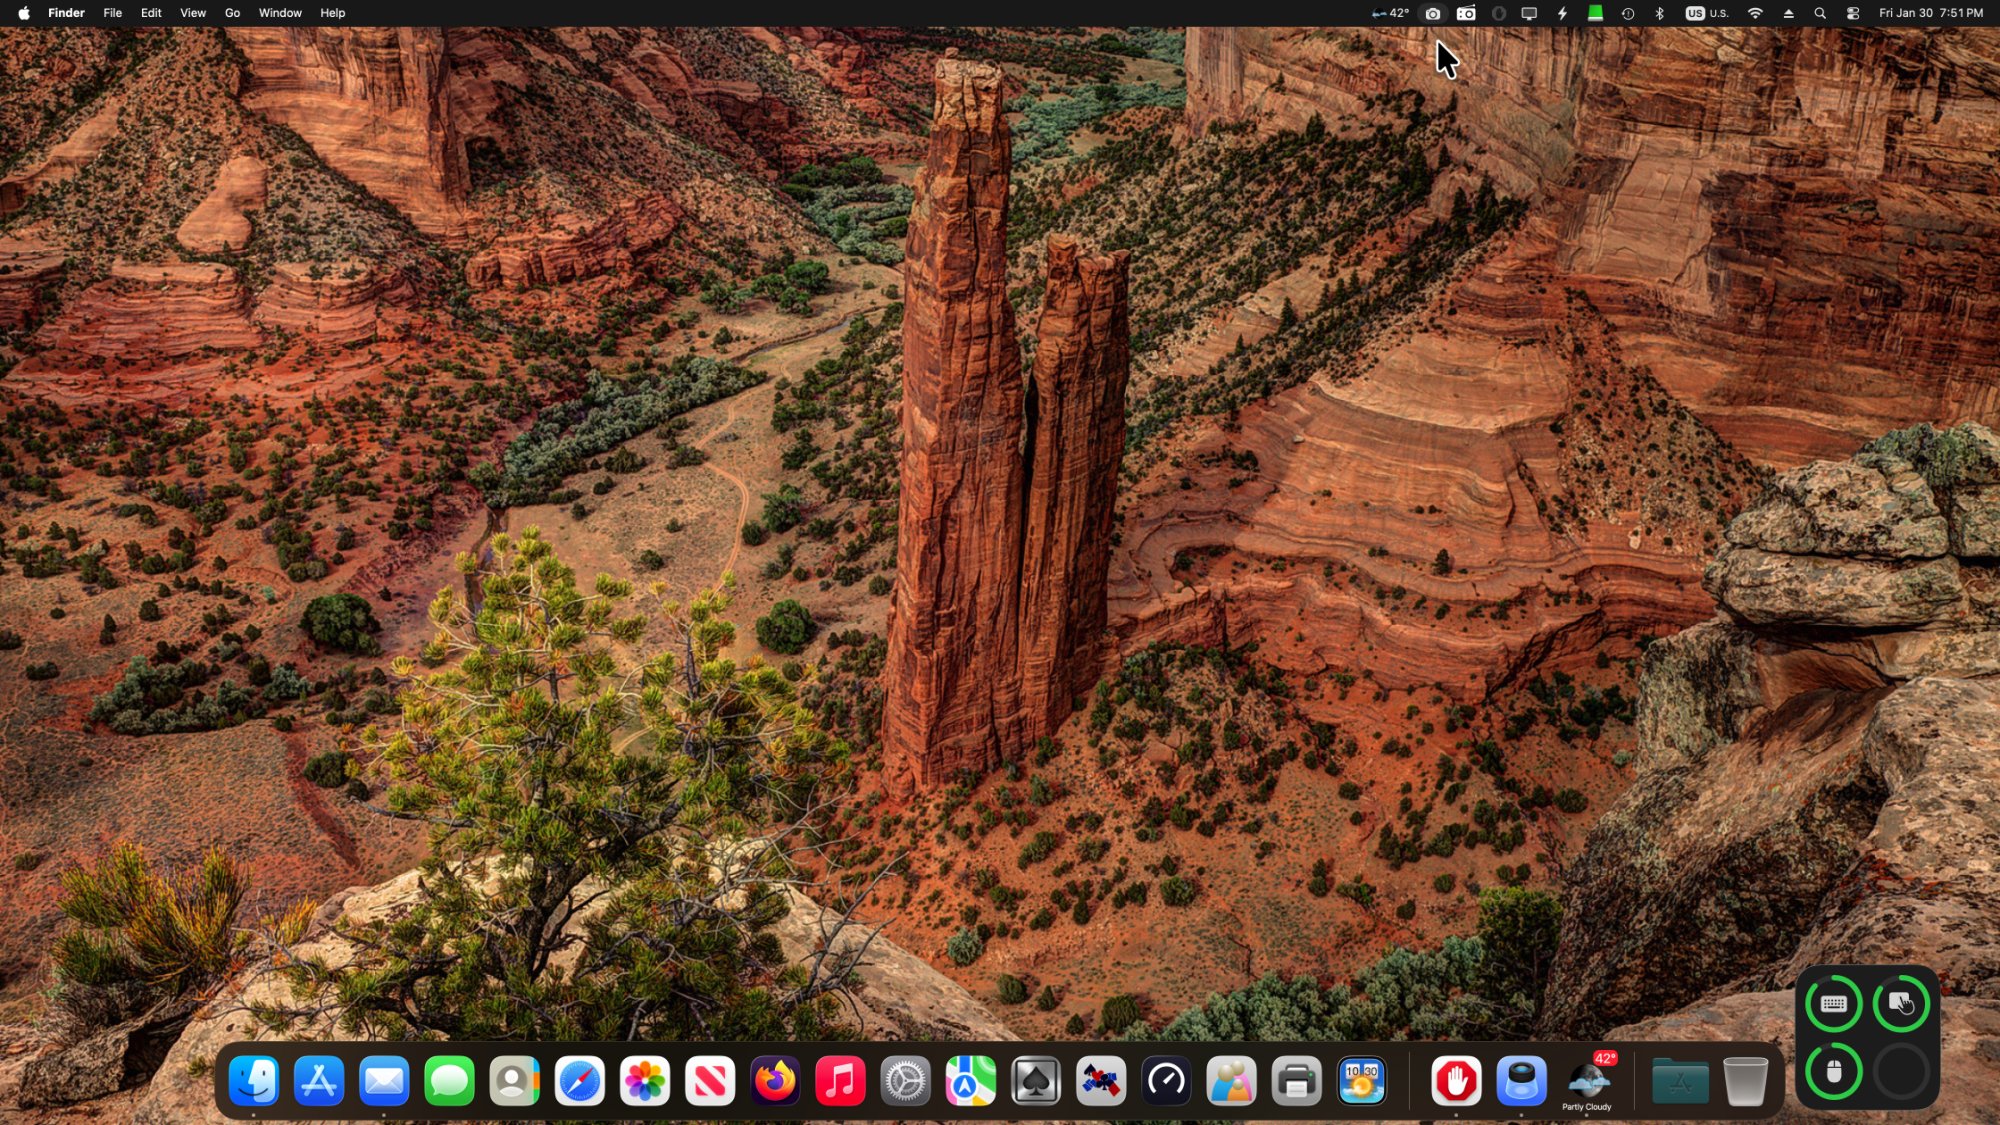Open Control Center toggles in the menu bar
This screenshot has width=2000, height=1125.
(x=1853, y=13)
